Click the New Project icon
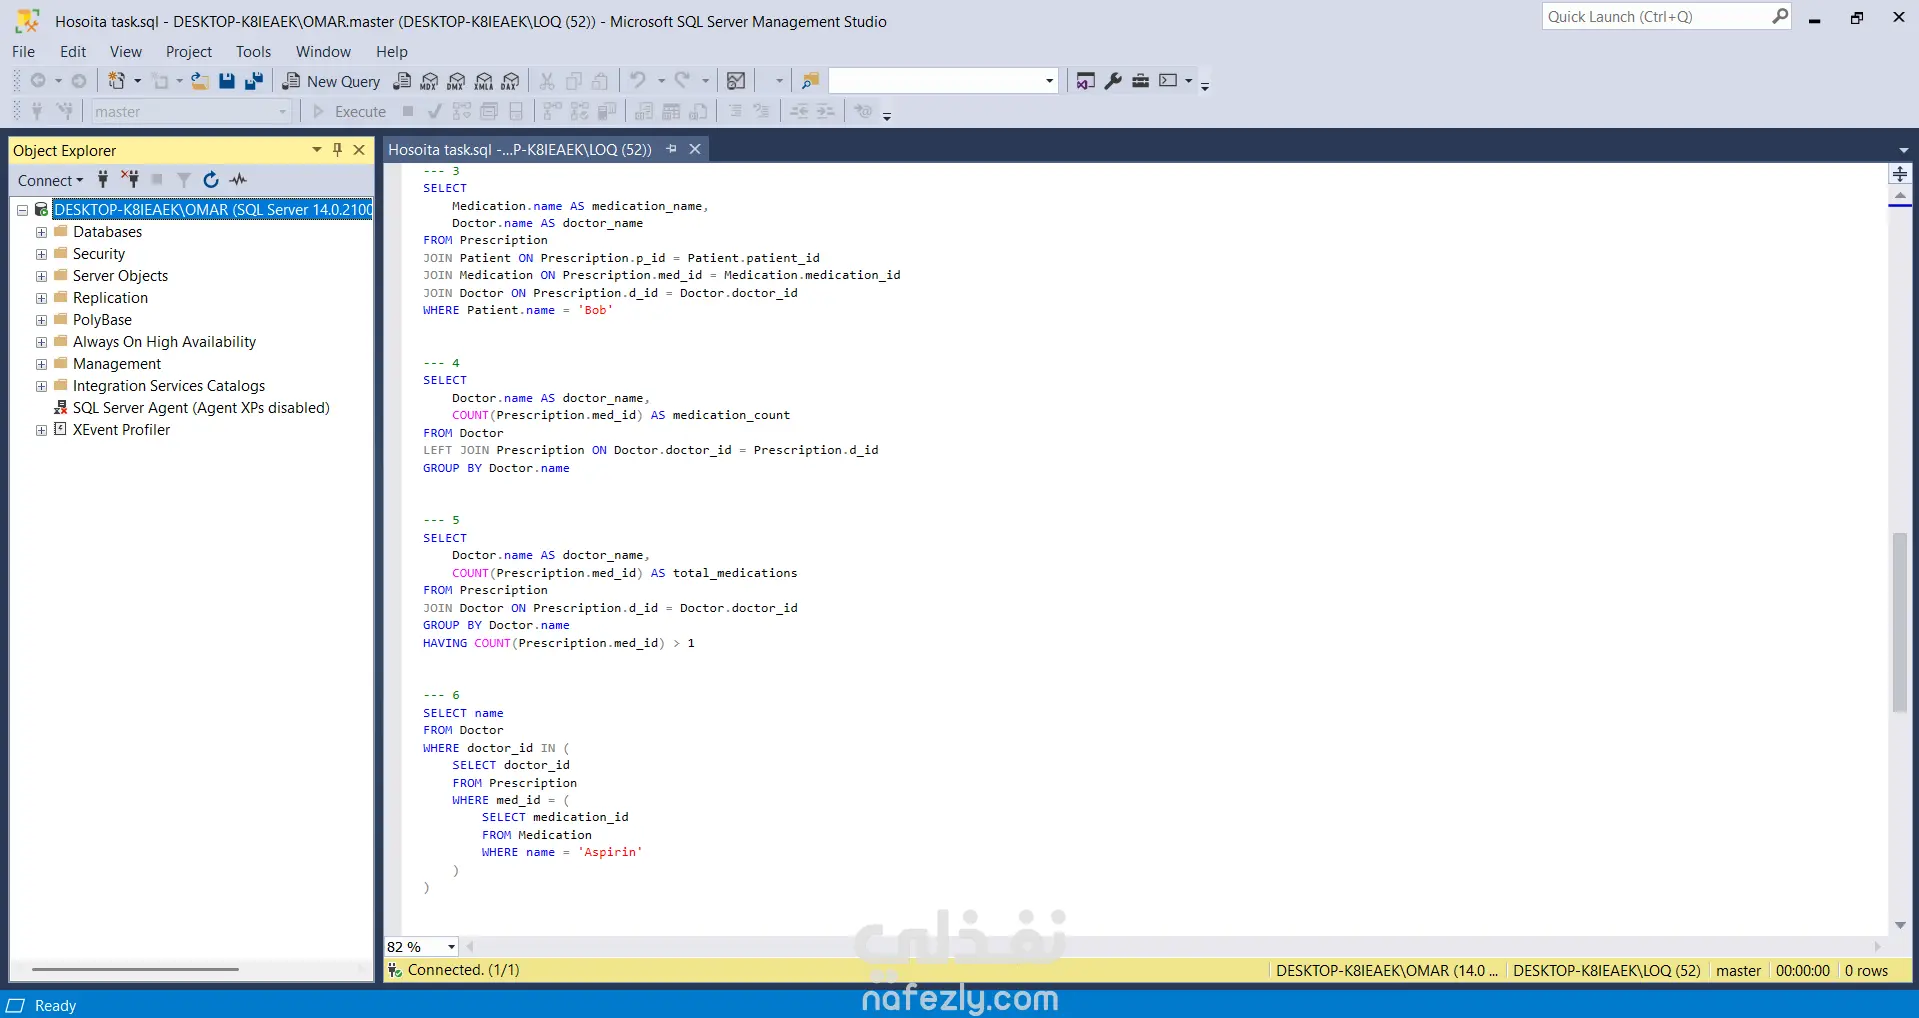The image size is (1919, 1018). pos(117,81)
